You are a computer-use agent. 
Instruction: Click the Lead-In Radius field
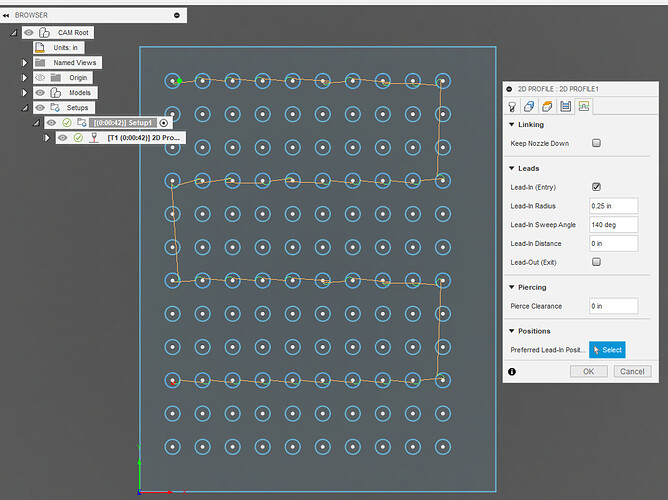(613, 206)
